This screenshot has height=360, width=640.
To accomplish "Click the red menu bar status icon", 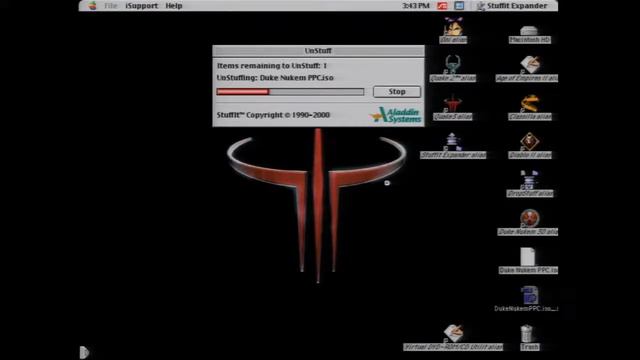I will [x=442, y=6].
